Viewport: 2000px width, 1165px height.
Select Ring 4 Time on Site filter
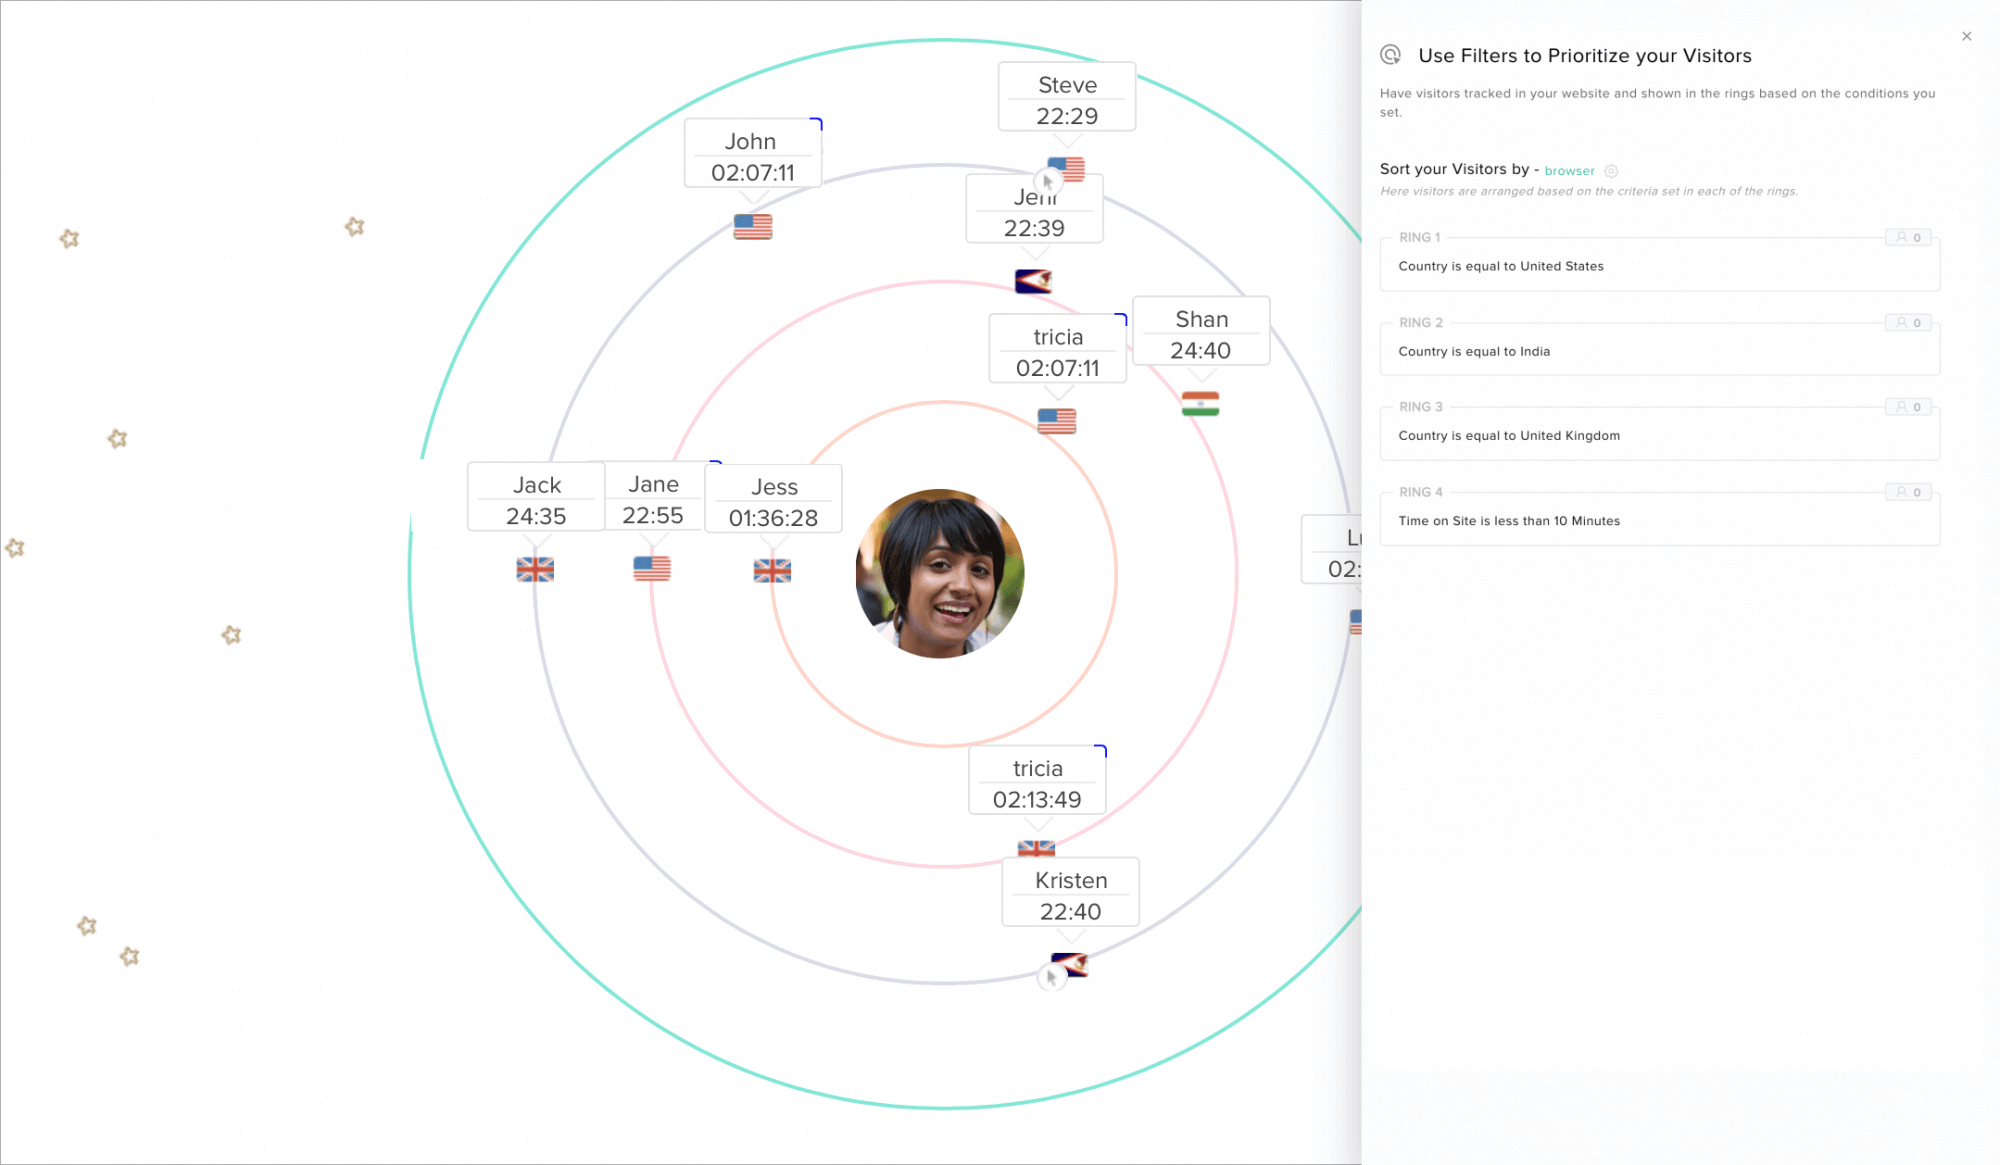point(1659,520)
